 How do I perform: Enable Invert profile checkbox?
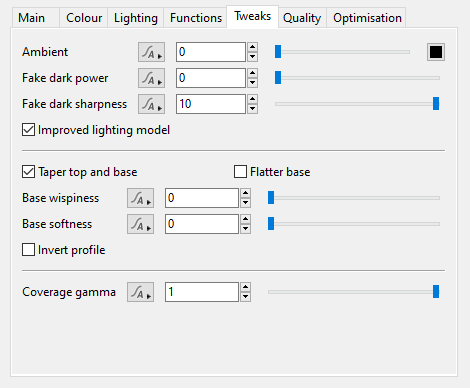pos(28,250)
